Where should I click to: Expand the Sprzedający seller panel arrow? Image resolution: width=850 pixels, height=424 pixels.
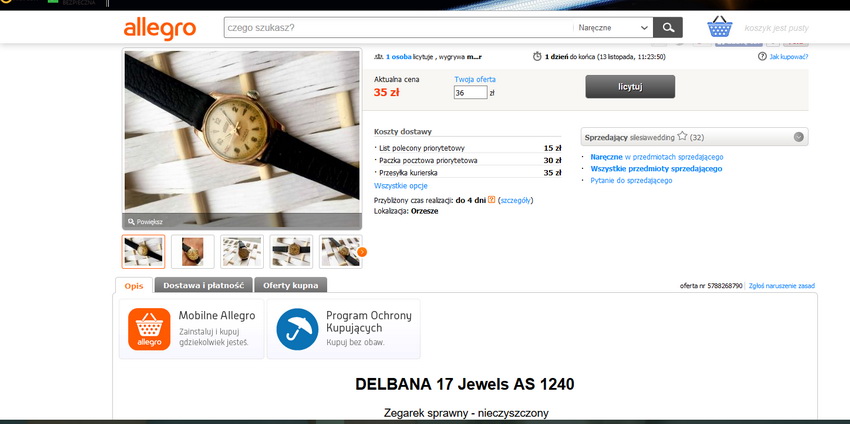click(799, 137)
